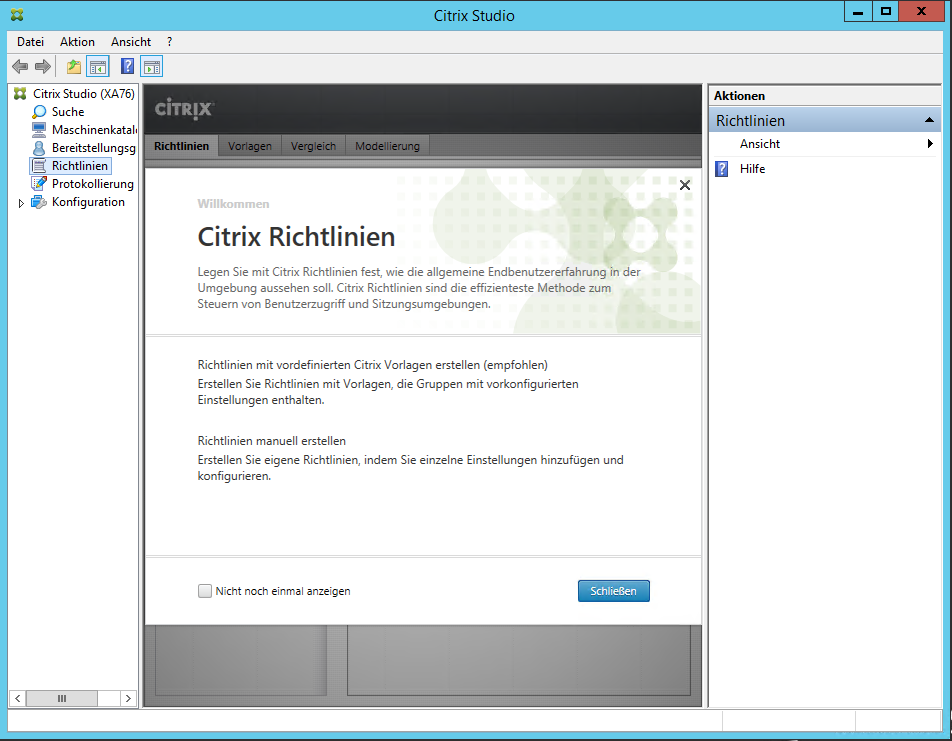Click the Aktionen pane header
Screen dimensions: 952x741
click(x=824, y=95)
